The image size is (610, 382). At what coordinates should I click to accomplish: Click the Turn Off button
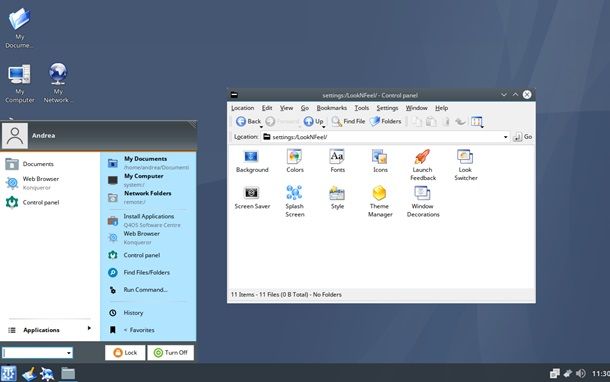(x=170, y=352)
